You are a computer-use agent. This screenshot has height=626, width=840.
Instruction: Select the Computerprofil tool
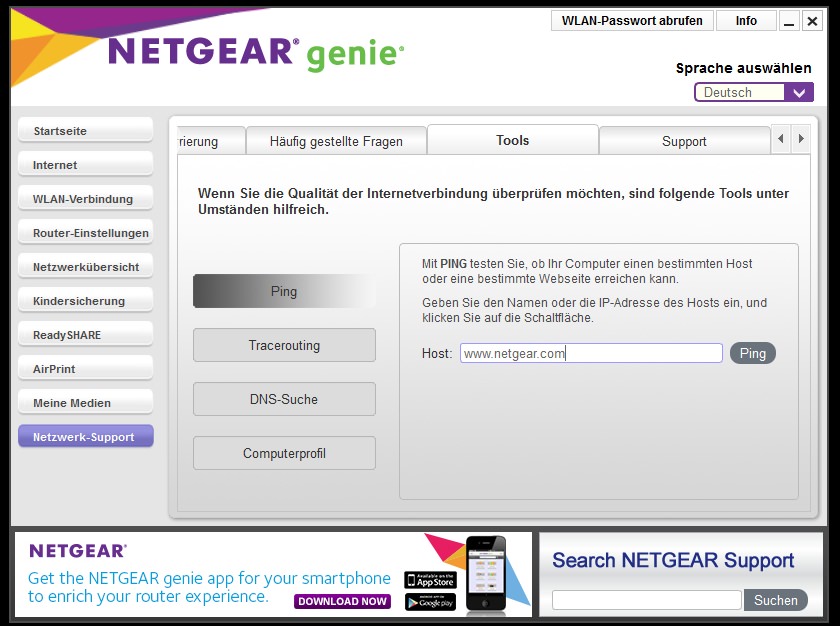click(x=284, y=453)
